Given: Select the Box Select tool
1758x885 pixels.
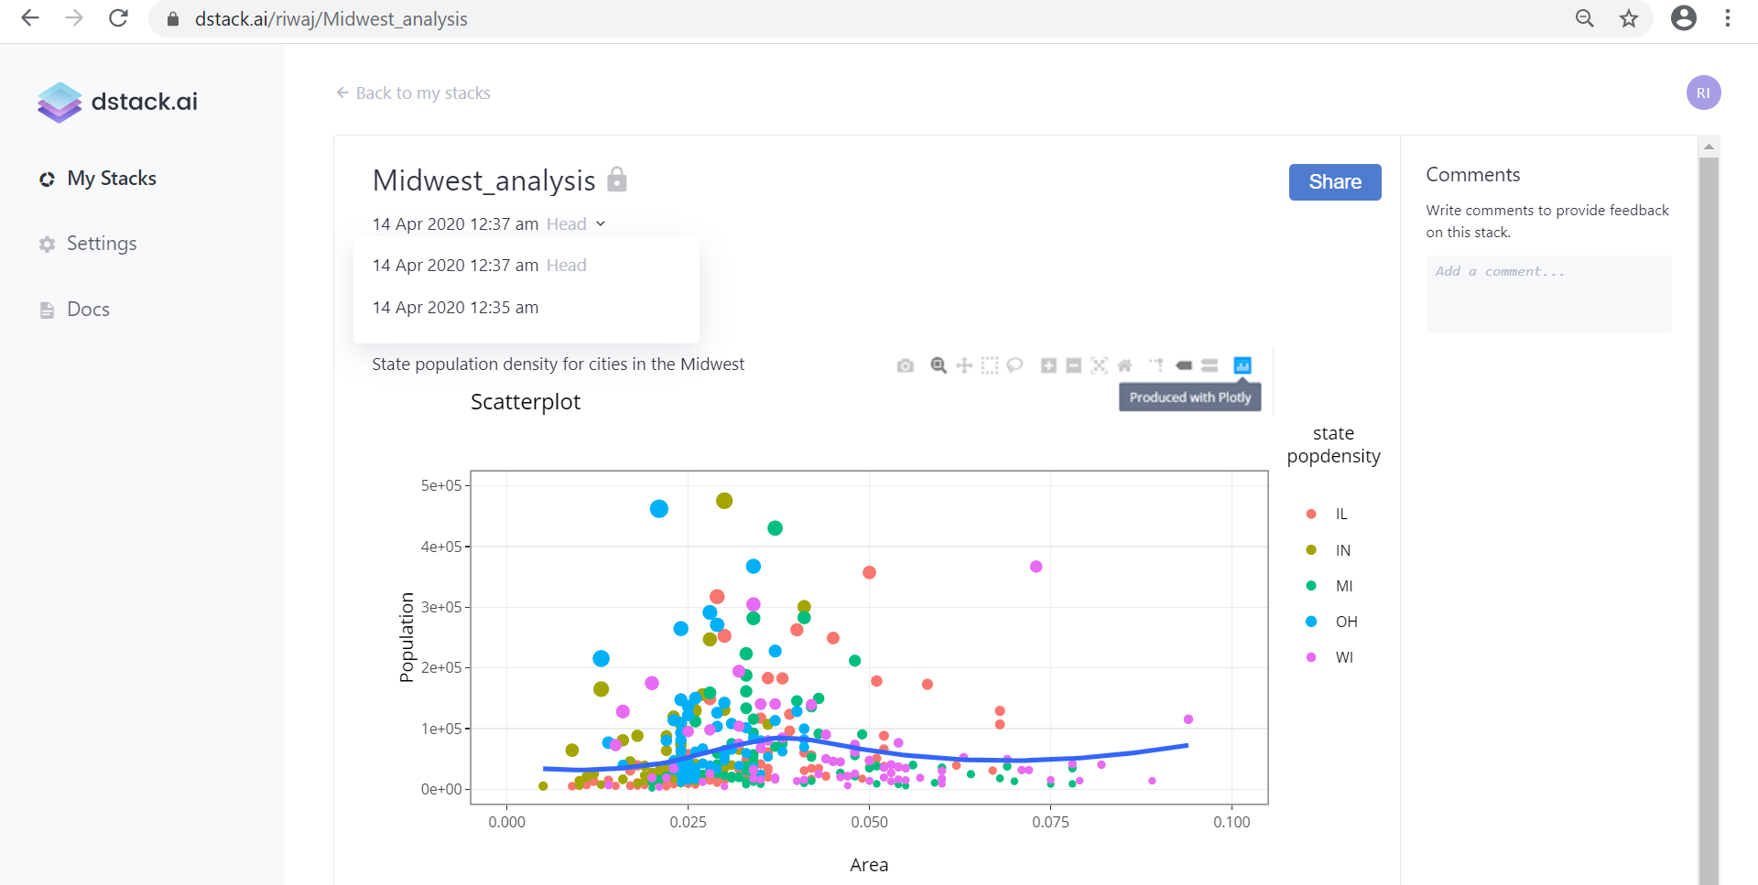Looking at the screenshot, I should pyautogui.click(x=990, y=366).
